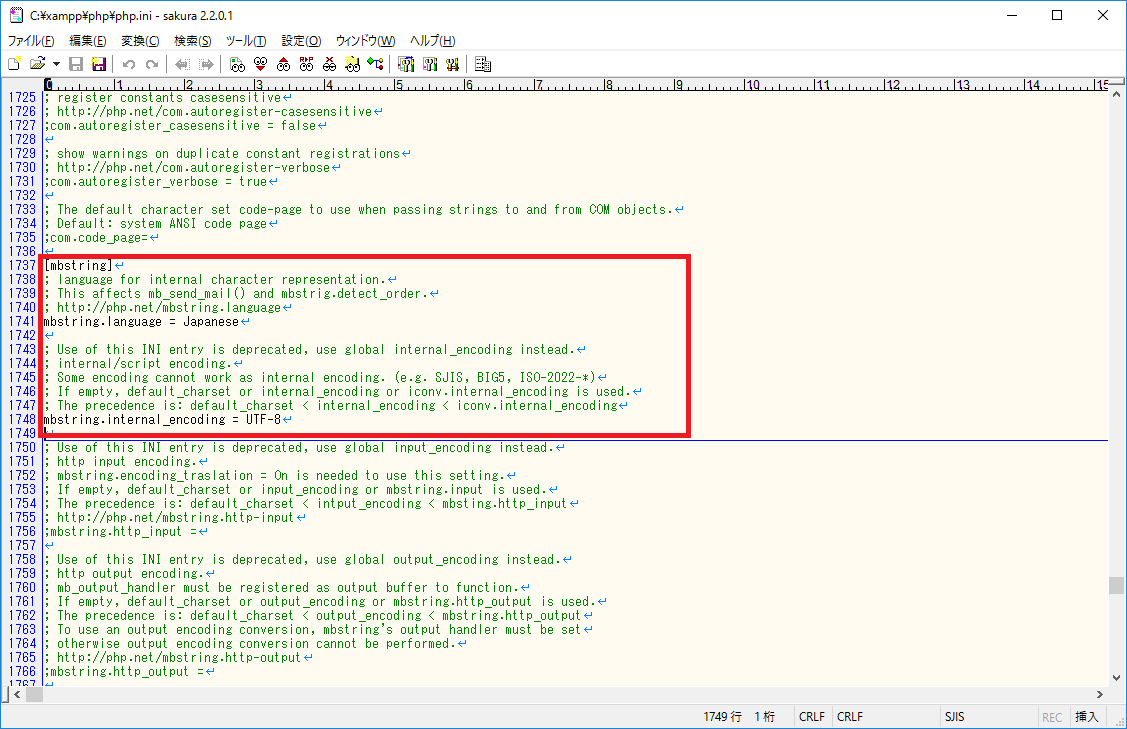Screen dimensions: 1127x729
Task: Create a new file with toolbar icon
Action: 14,64
